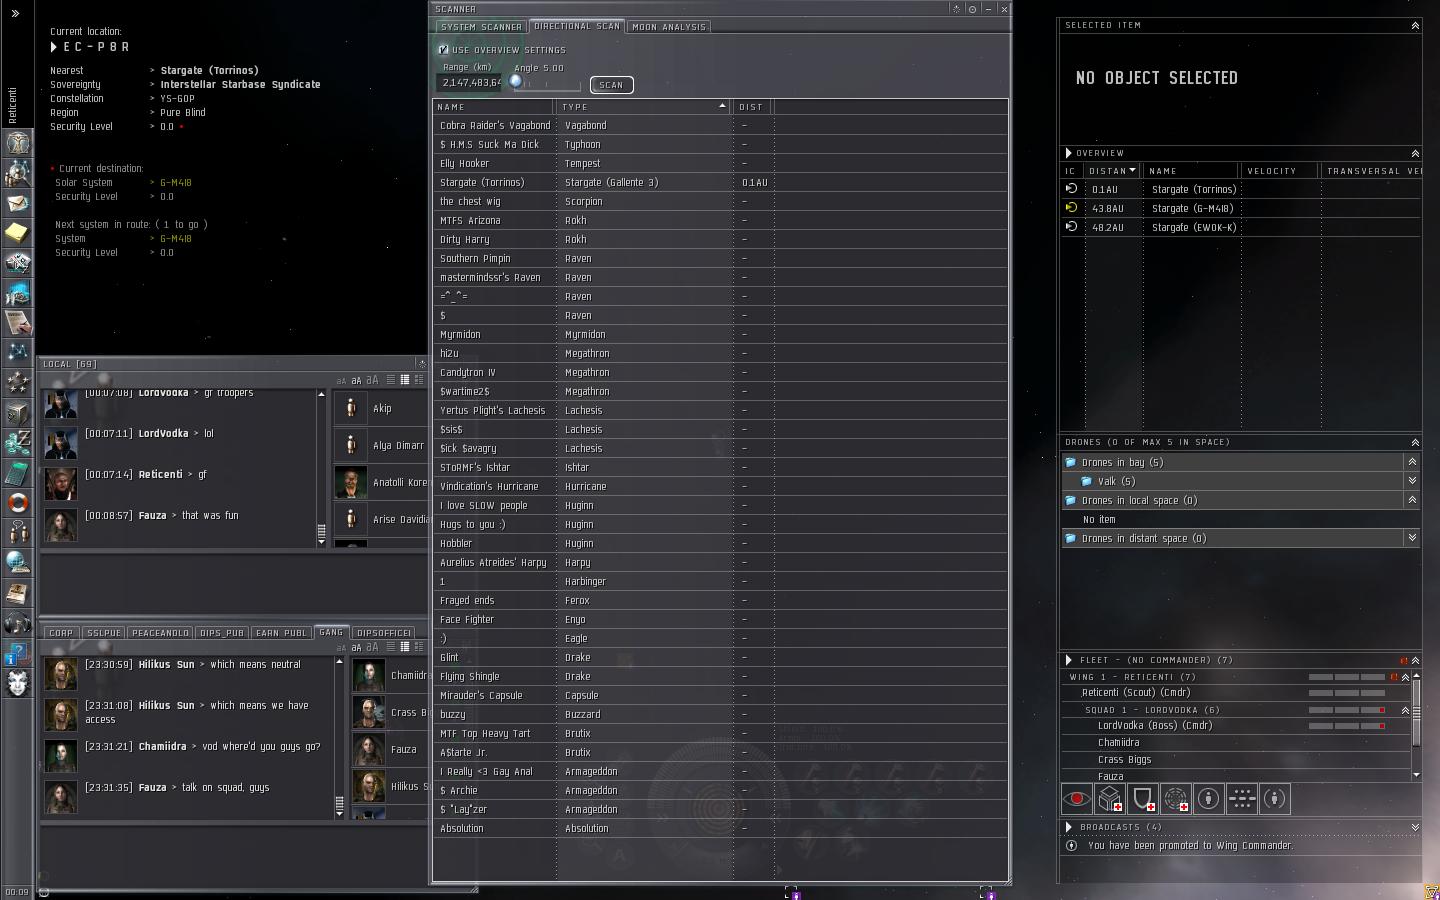Click the Stargate (G-M4I8) overview row icon
1440x900 pixels.
point(1071,208)
